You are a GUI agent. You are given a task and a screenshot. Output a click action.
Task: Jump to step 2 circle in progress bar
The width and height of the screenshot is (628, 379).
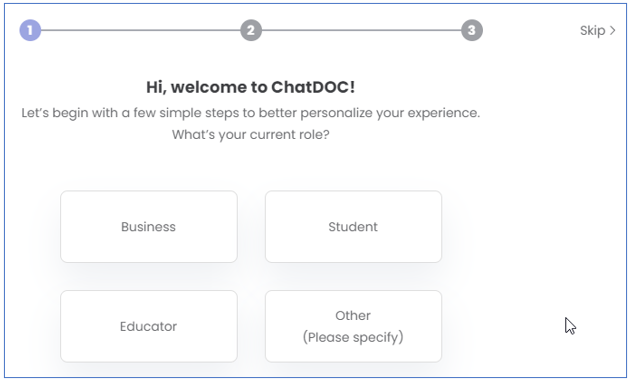click(x=251, y=30)
